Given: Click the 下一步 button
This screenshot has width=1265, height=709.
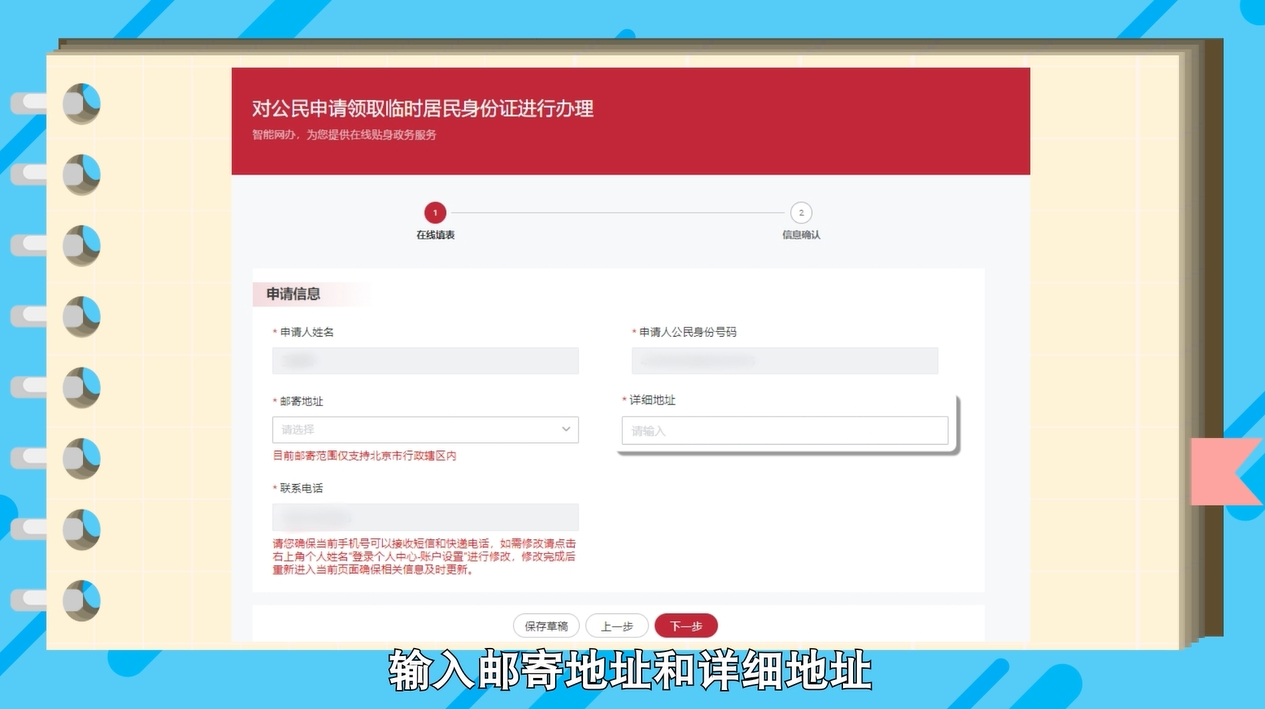Looking at the screenshot, I should [686, 625].
